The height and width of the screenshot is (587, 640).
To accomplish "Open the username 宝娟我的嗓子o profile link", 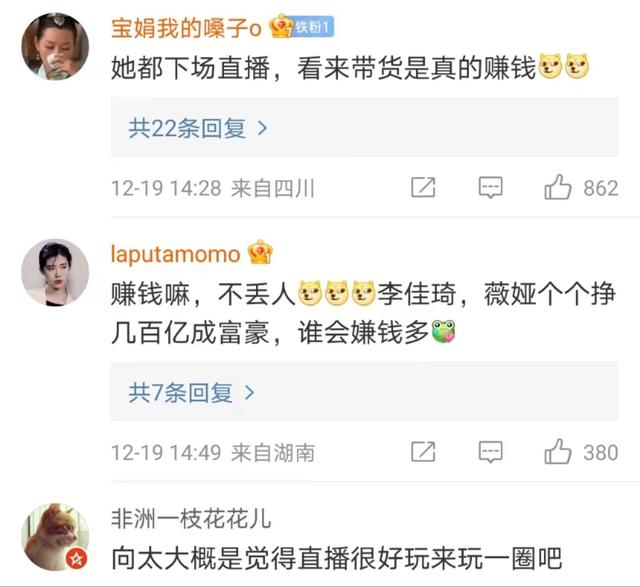I will [x=186, y=28].
